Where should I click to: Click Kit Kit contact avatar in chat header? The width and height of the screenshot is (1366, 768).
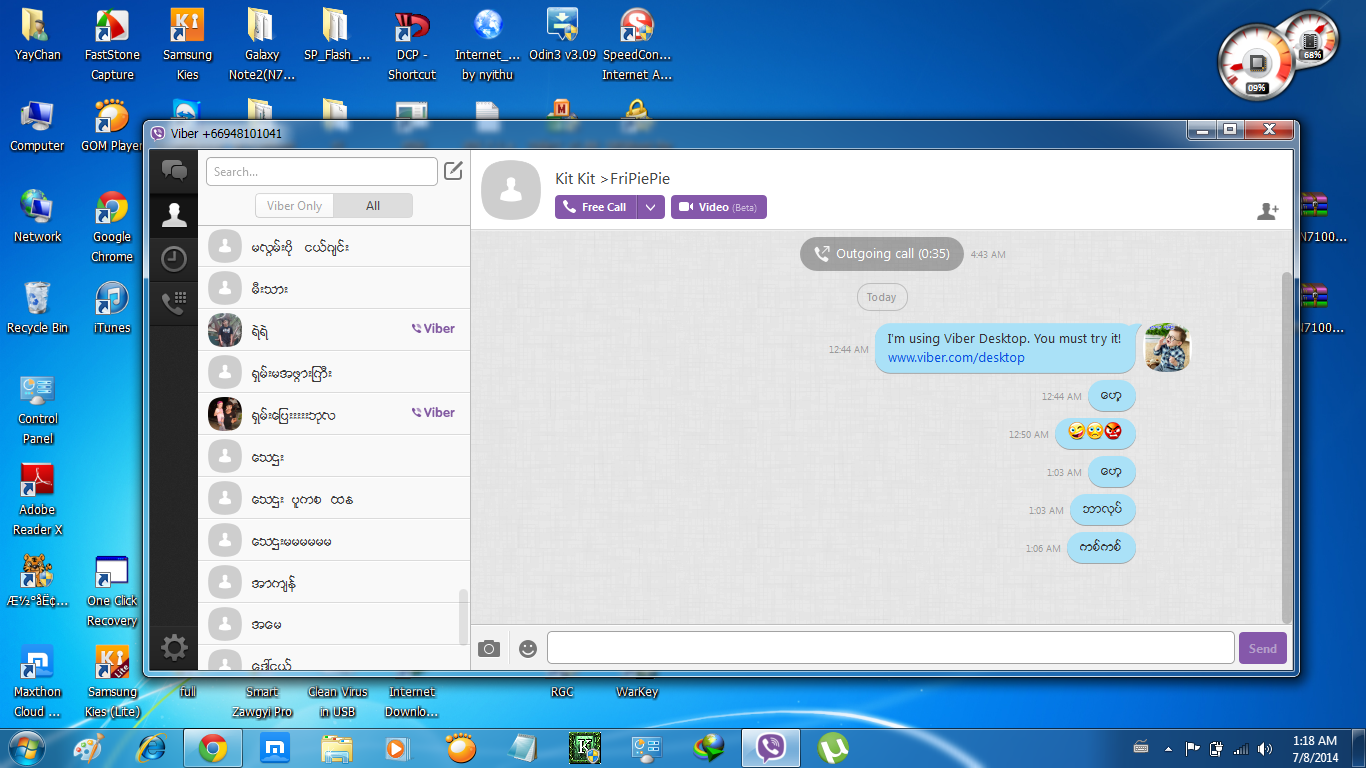pyautogui.click(x=511, y=189)
